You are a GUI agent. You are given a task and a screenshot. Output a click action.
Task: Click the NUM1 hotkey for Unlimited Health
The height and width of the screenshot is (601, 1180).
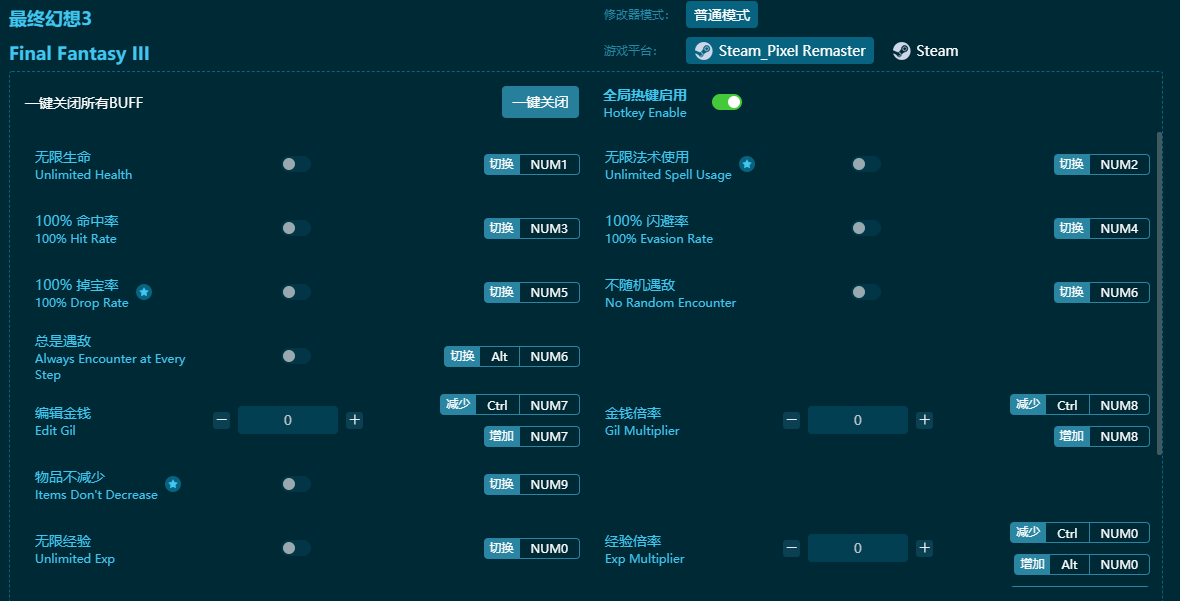pyautogui.click(x=549, y=164)
